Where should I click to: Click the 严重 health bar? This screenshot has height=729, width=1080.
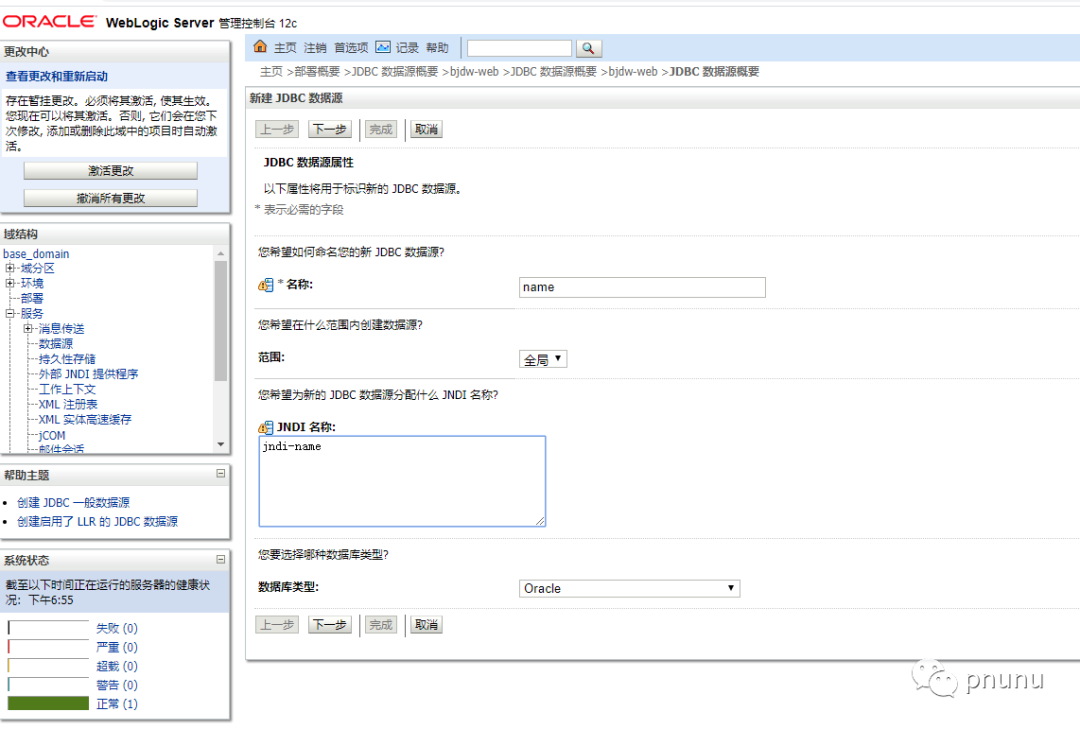pyautogui.click(x=48, y=646)
